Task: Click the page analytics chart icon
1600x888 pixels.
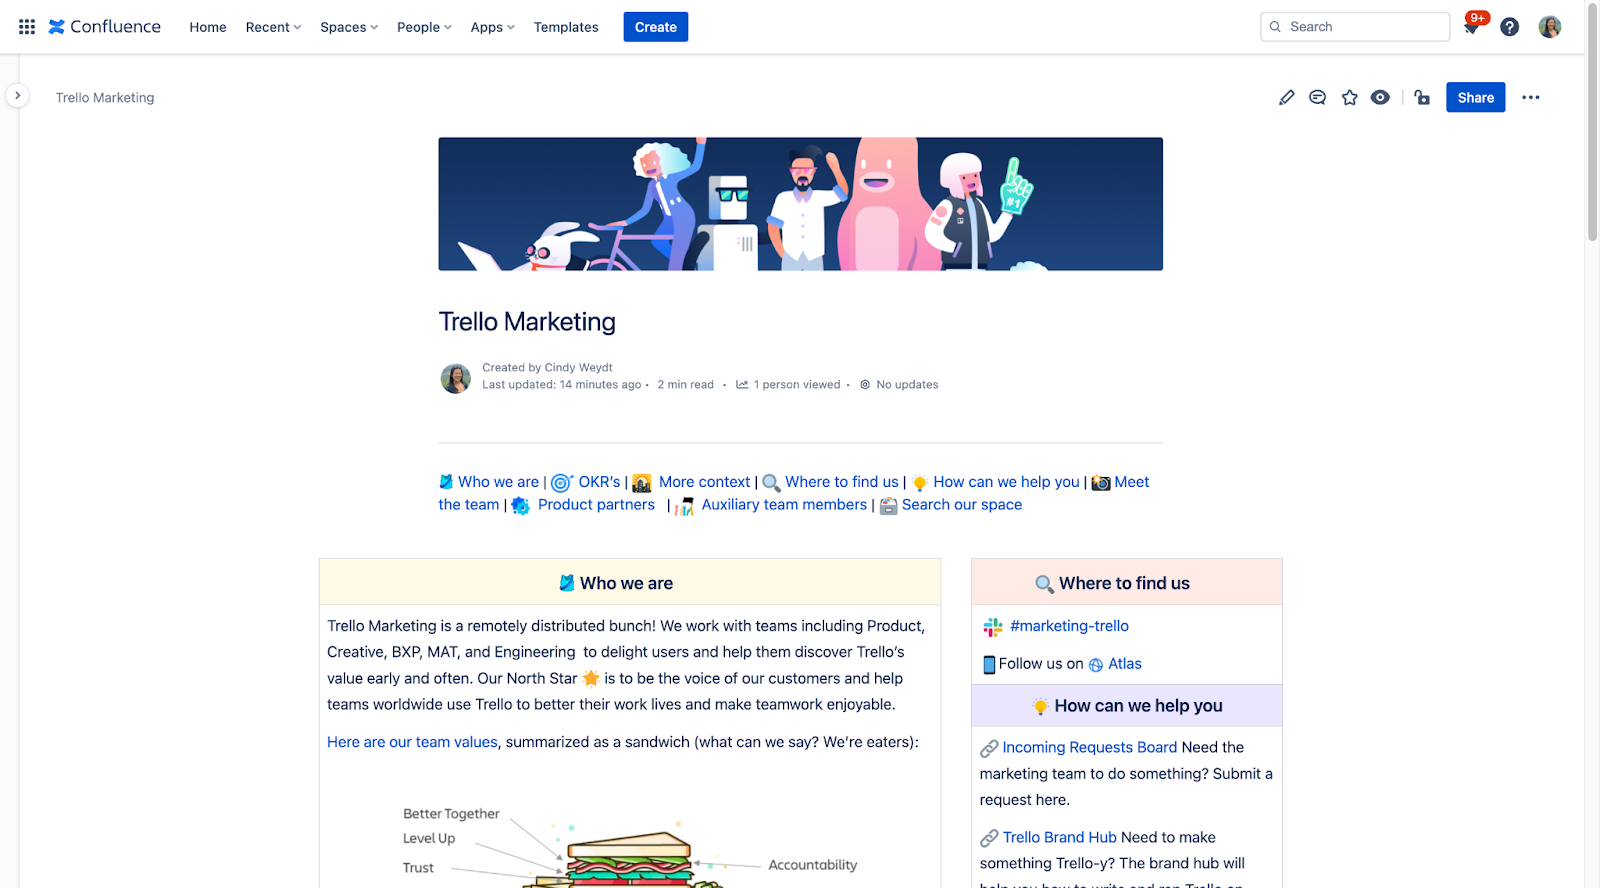Action: (x=742, y=384)
